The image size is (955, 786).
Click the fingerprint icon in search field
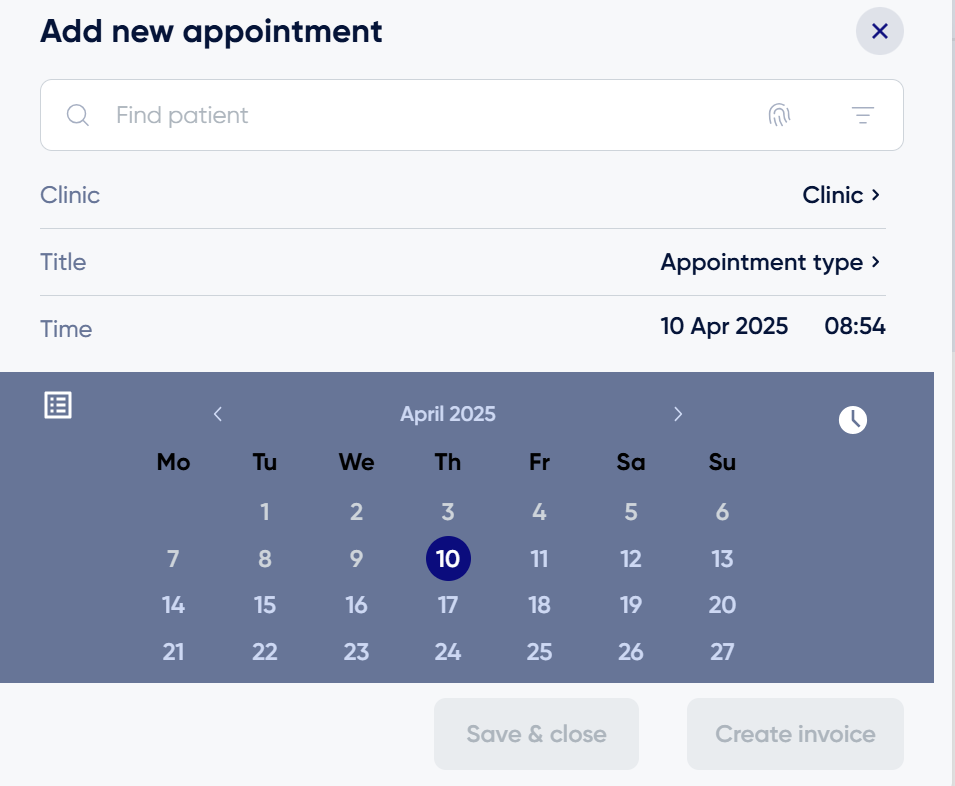pyautogui.click(x=779, y=114)
